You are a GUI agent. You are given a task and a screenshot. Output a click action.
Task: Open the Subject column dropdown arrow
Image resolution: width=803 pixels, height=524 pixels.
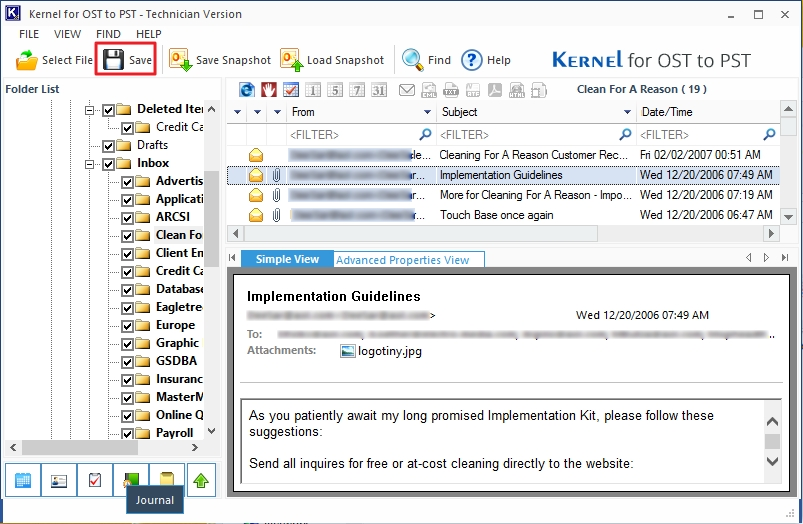(x=627, y=112)
